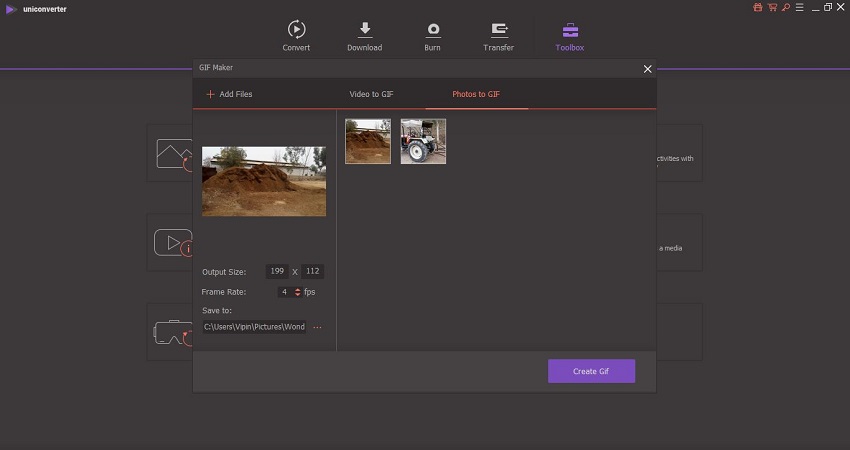The height and width of the screenshot is (450, 850).
Task: Select the Photos to GIF tab
Action: coord(476,94)
